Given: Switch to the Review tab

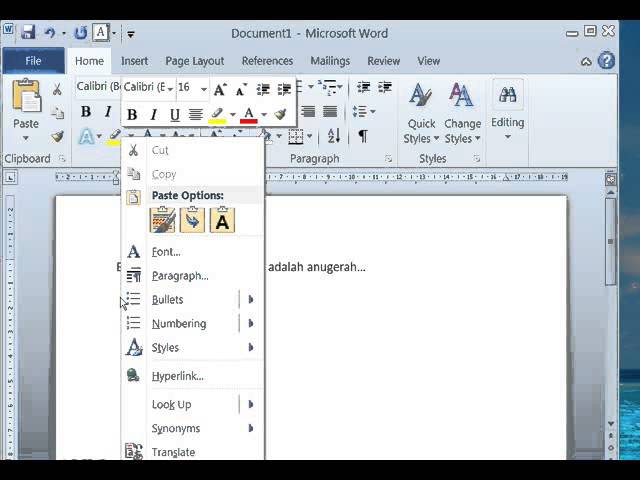Looking at the screenshot, I should (383, 61).
